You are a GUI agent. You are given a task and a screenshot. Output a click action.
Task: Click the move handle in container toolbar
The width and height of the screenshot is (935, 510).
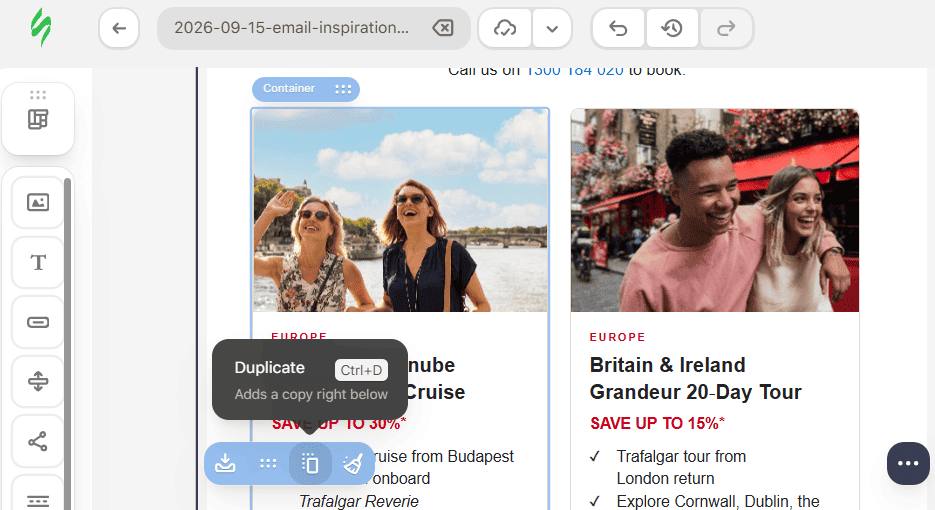[x=268, y=463]
